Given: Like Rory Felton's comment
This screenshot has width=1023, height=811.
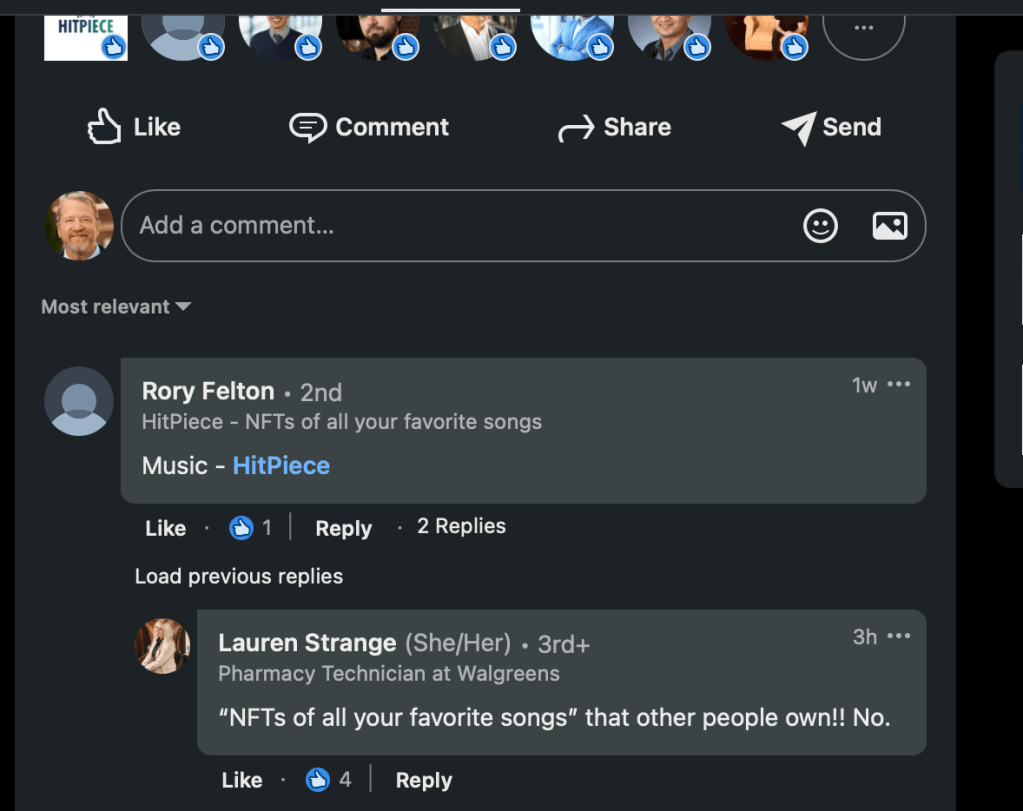Looking at the screenshot, I should click(x=165, y=528).
